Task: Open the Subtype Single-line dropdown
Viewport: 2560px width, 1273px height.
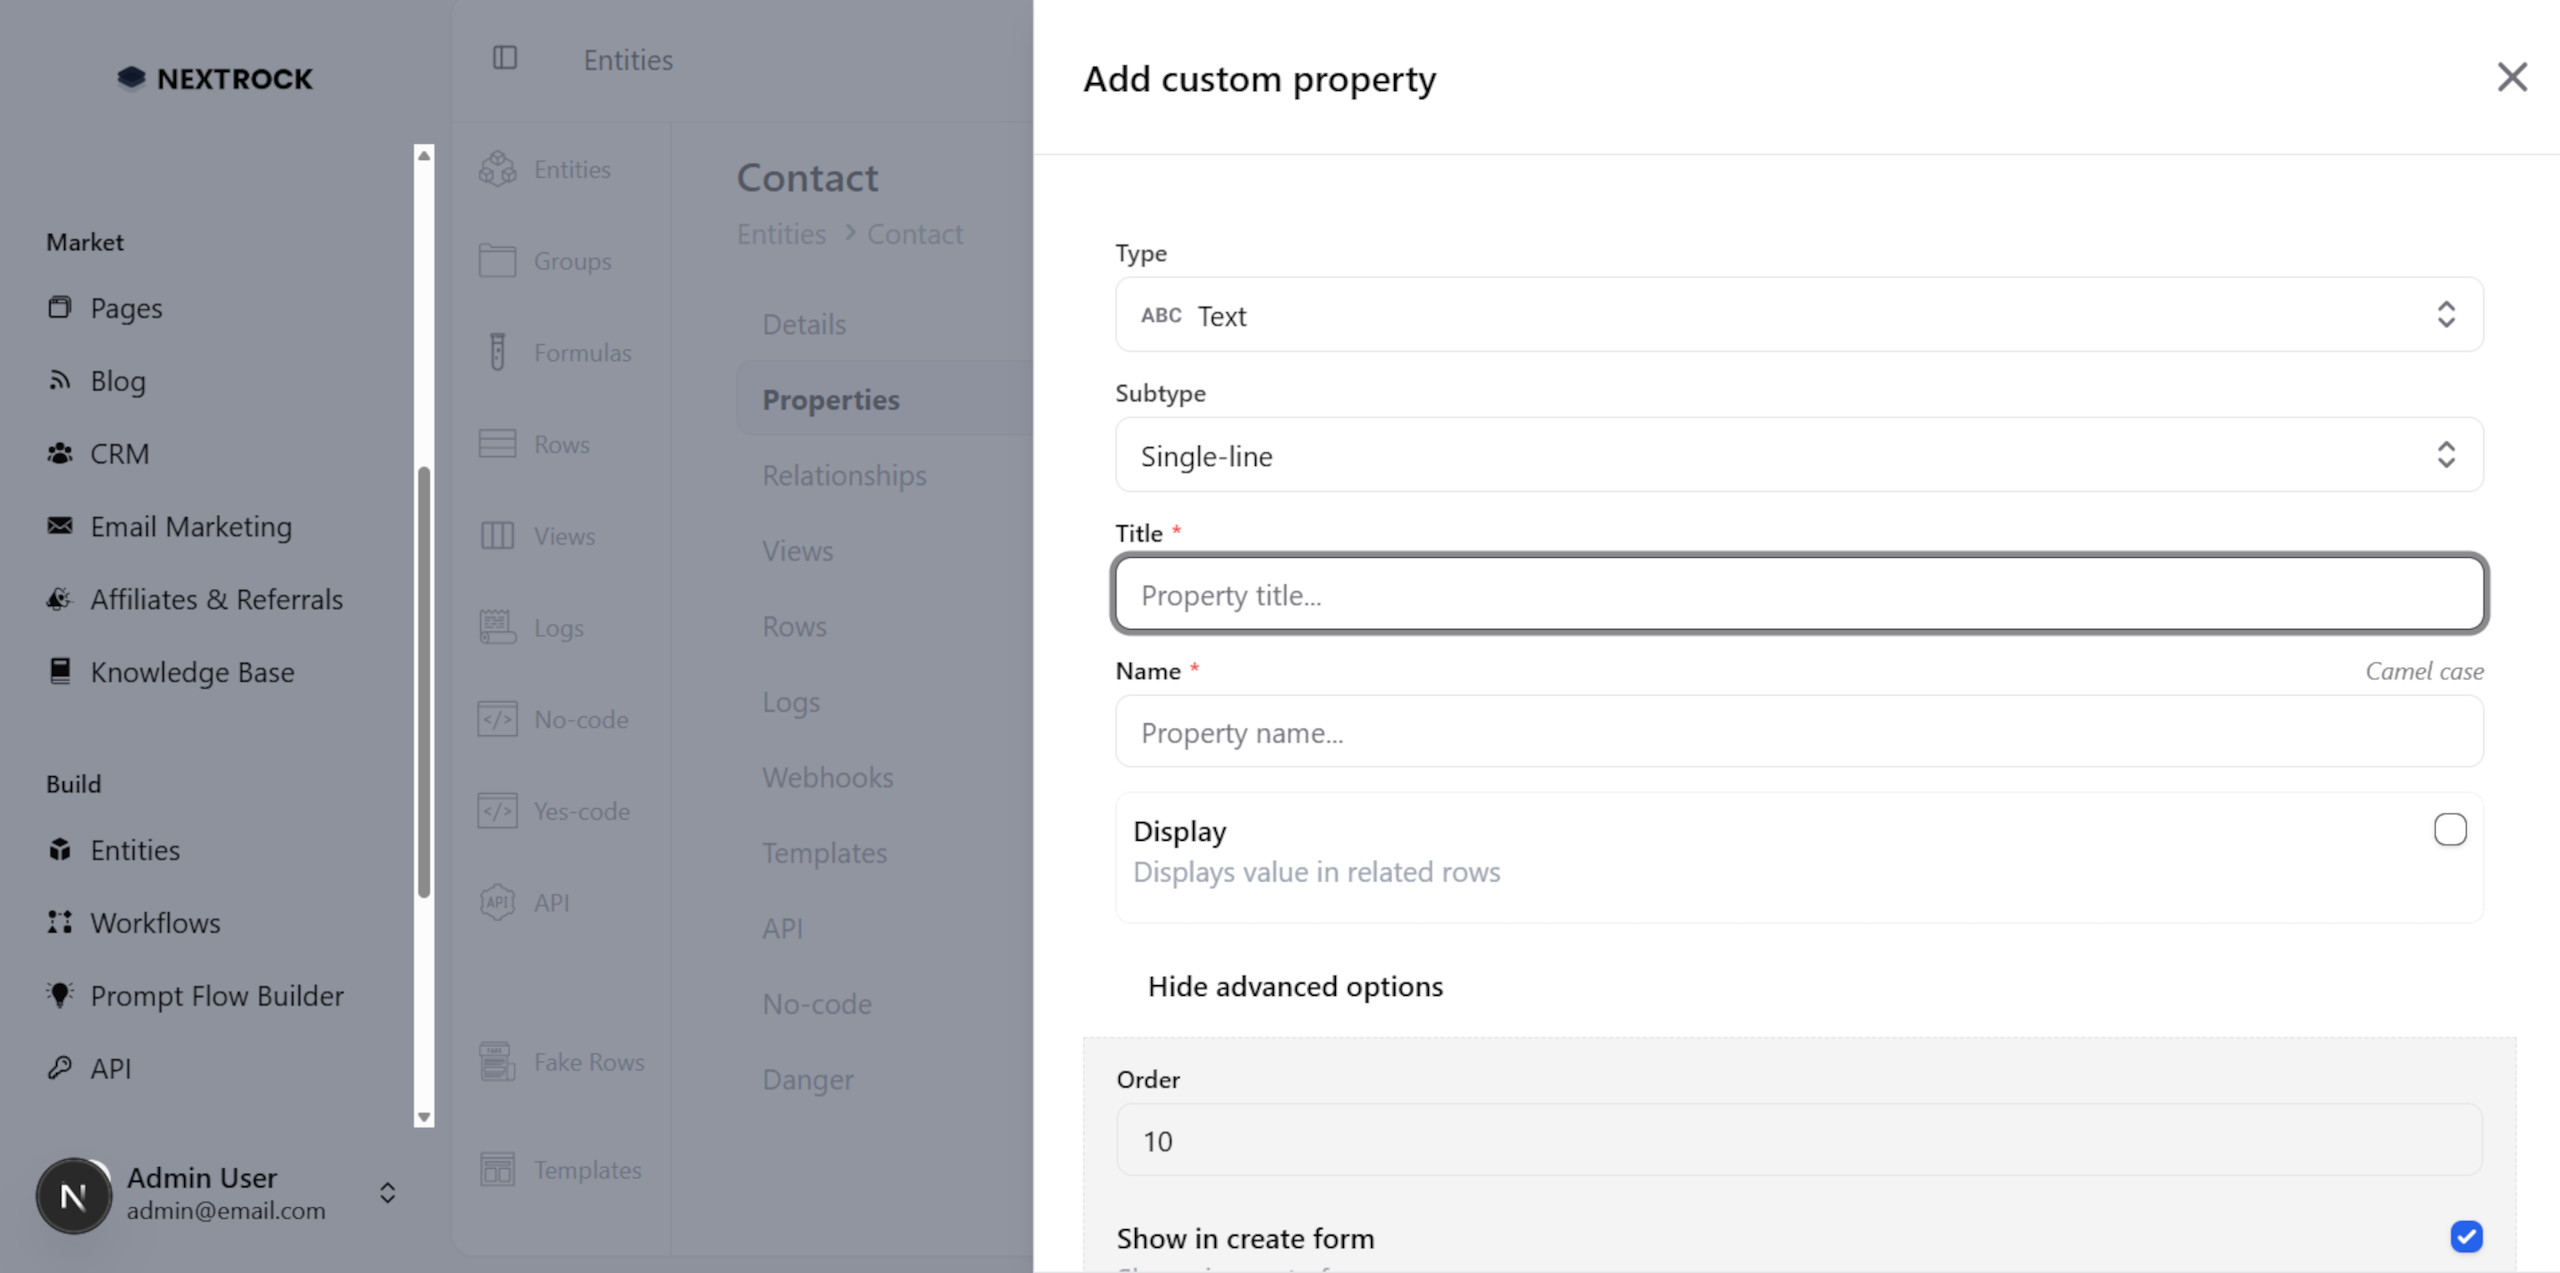Action: pos(1798,455)
